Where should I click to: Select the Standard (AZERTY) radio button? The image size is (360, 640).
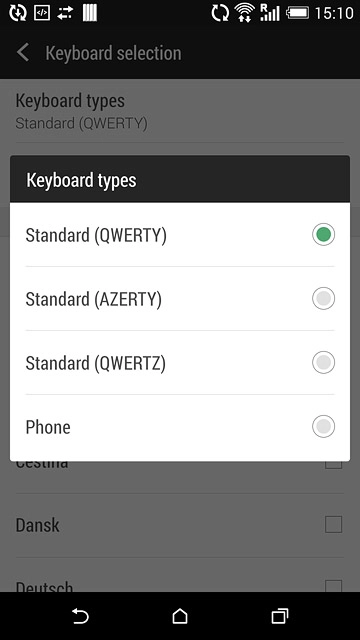323,298
